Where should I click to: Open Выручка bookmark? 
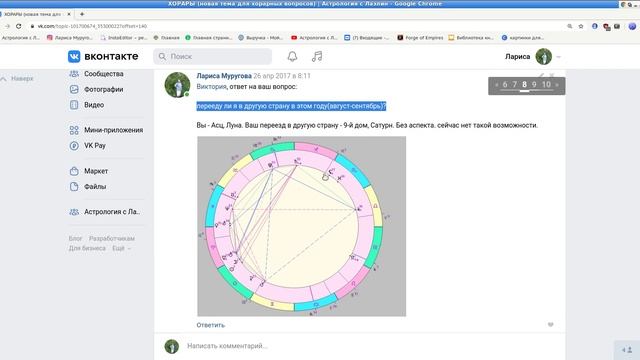(260, 38)
